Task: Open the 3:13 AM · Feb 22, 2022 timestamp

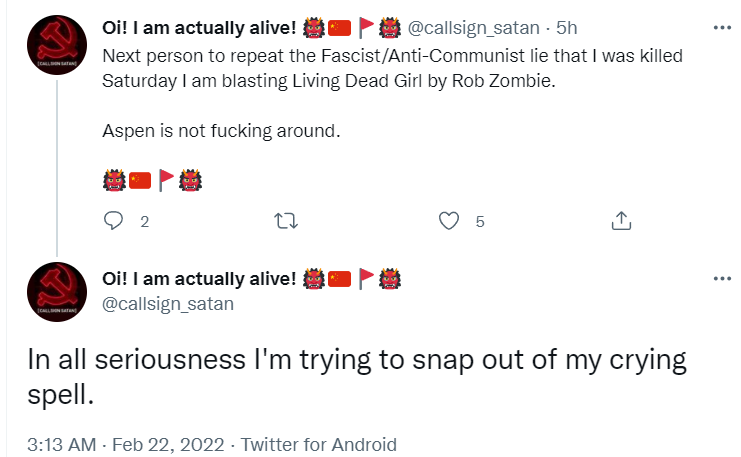Action: coord(126,445)
